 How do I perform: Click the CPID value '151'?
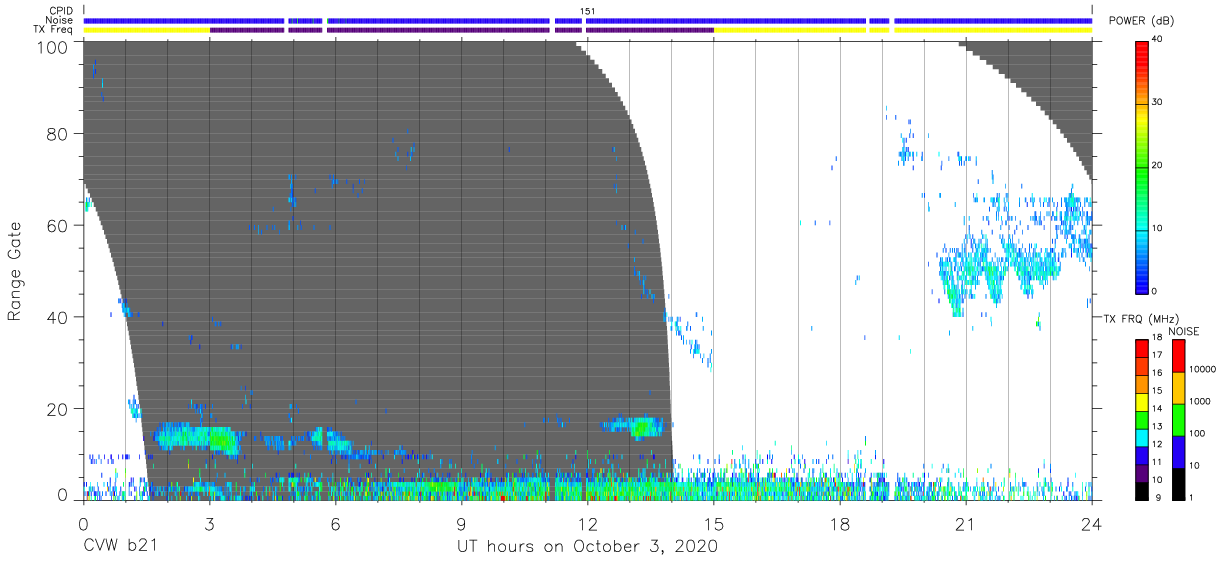[x=588, y=11]
